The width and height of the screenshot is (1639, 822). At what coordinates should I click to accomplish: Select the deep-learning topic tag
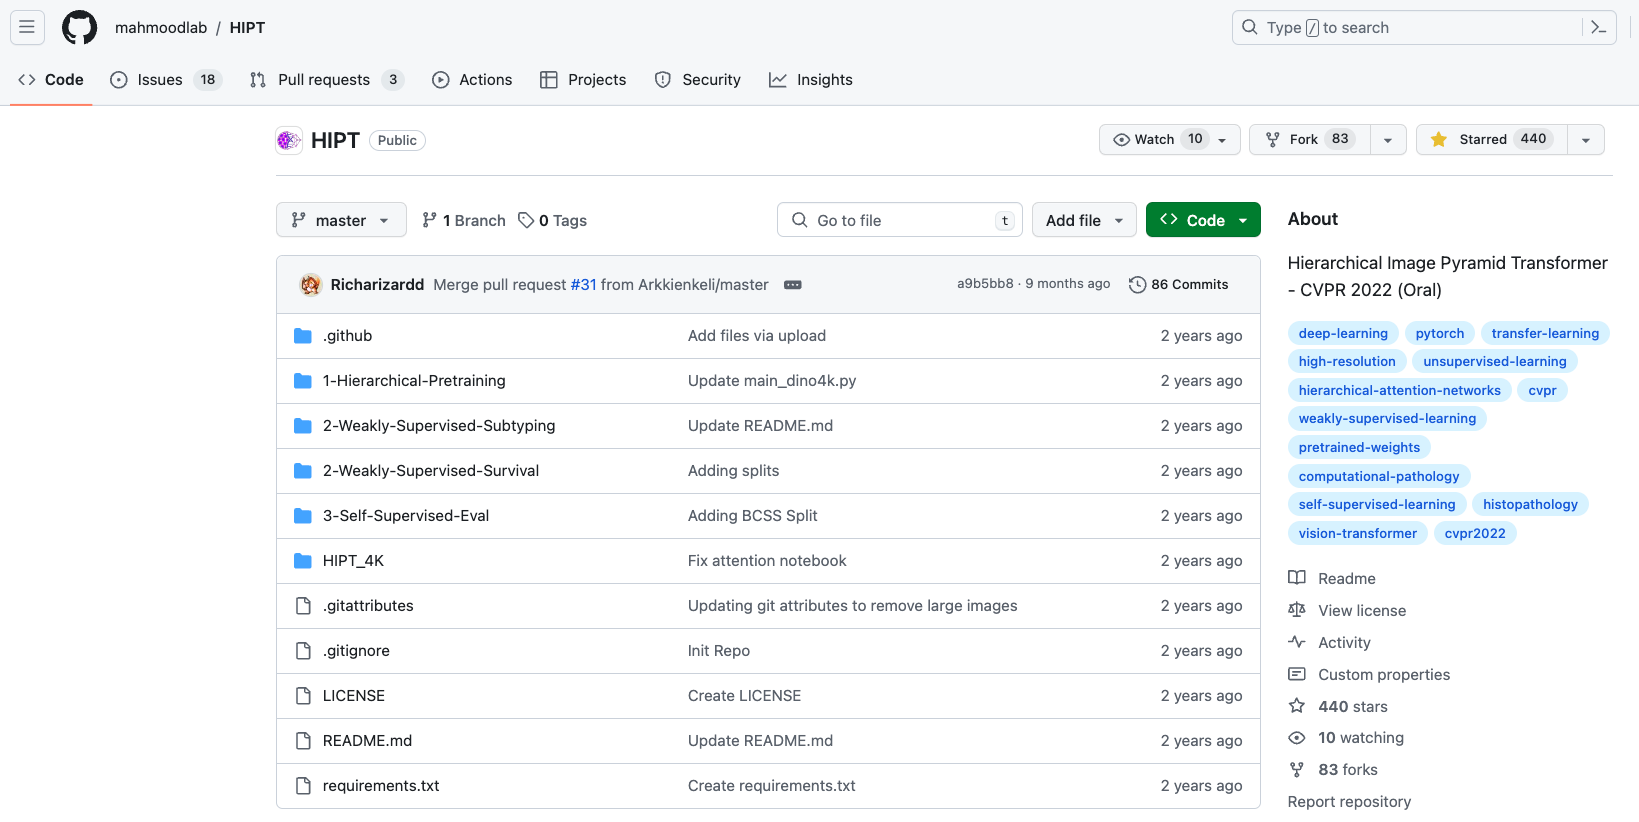(x=1343, y=333)
